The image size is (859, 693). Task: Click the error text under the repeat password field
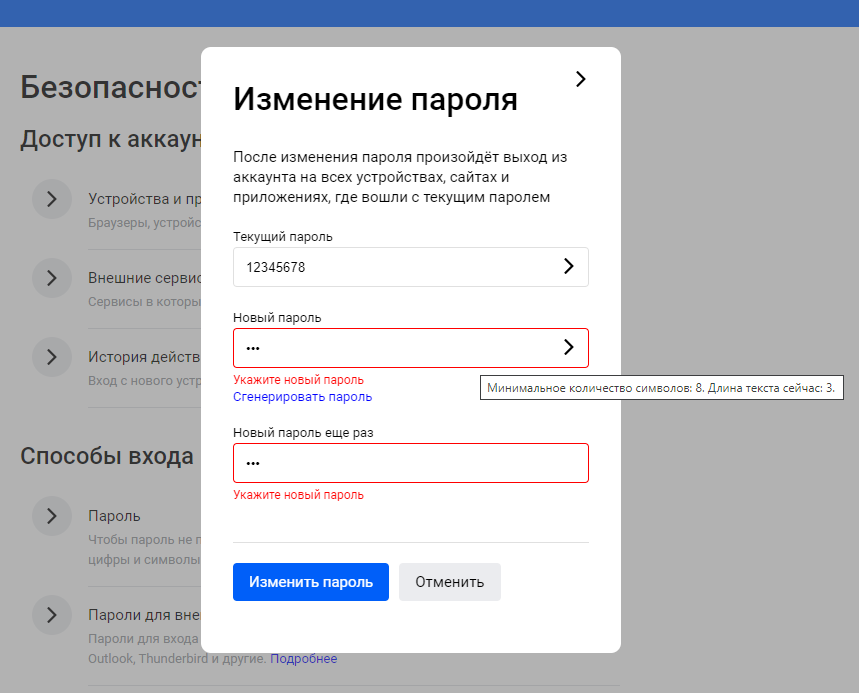pos(299,495)
